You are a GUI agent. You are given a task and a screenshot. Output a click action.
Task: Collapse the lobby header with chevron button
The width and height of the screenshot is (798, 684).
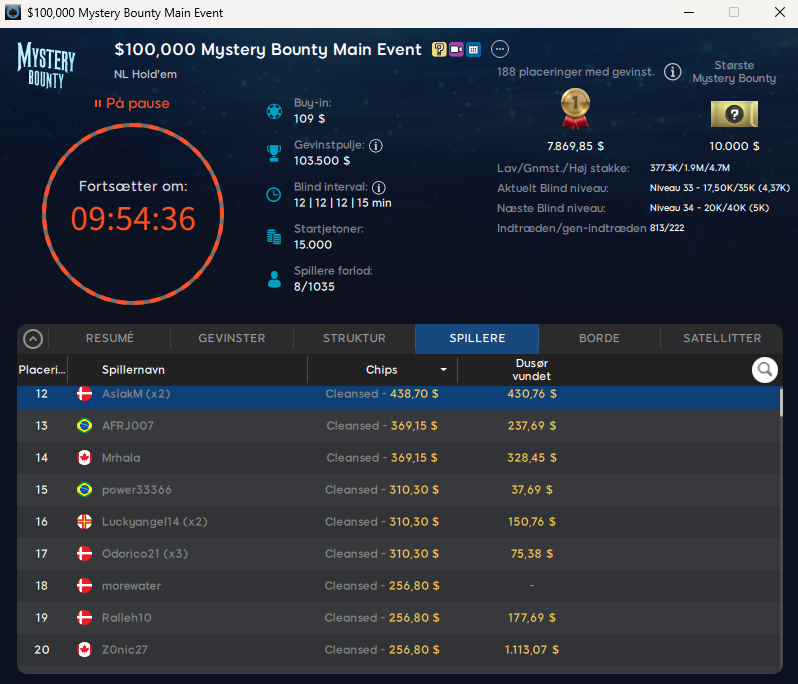(33, 339)
